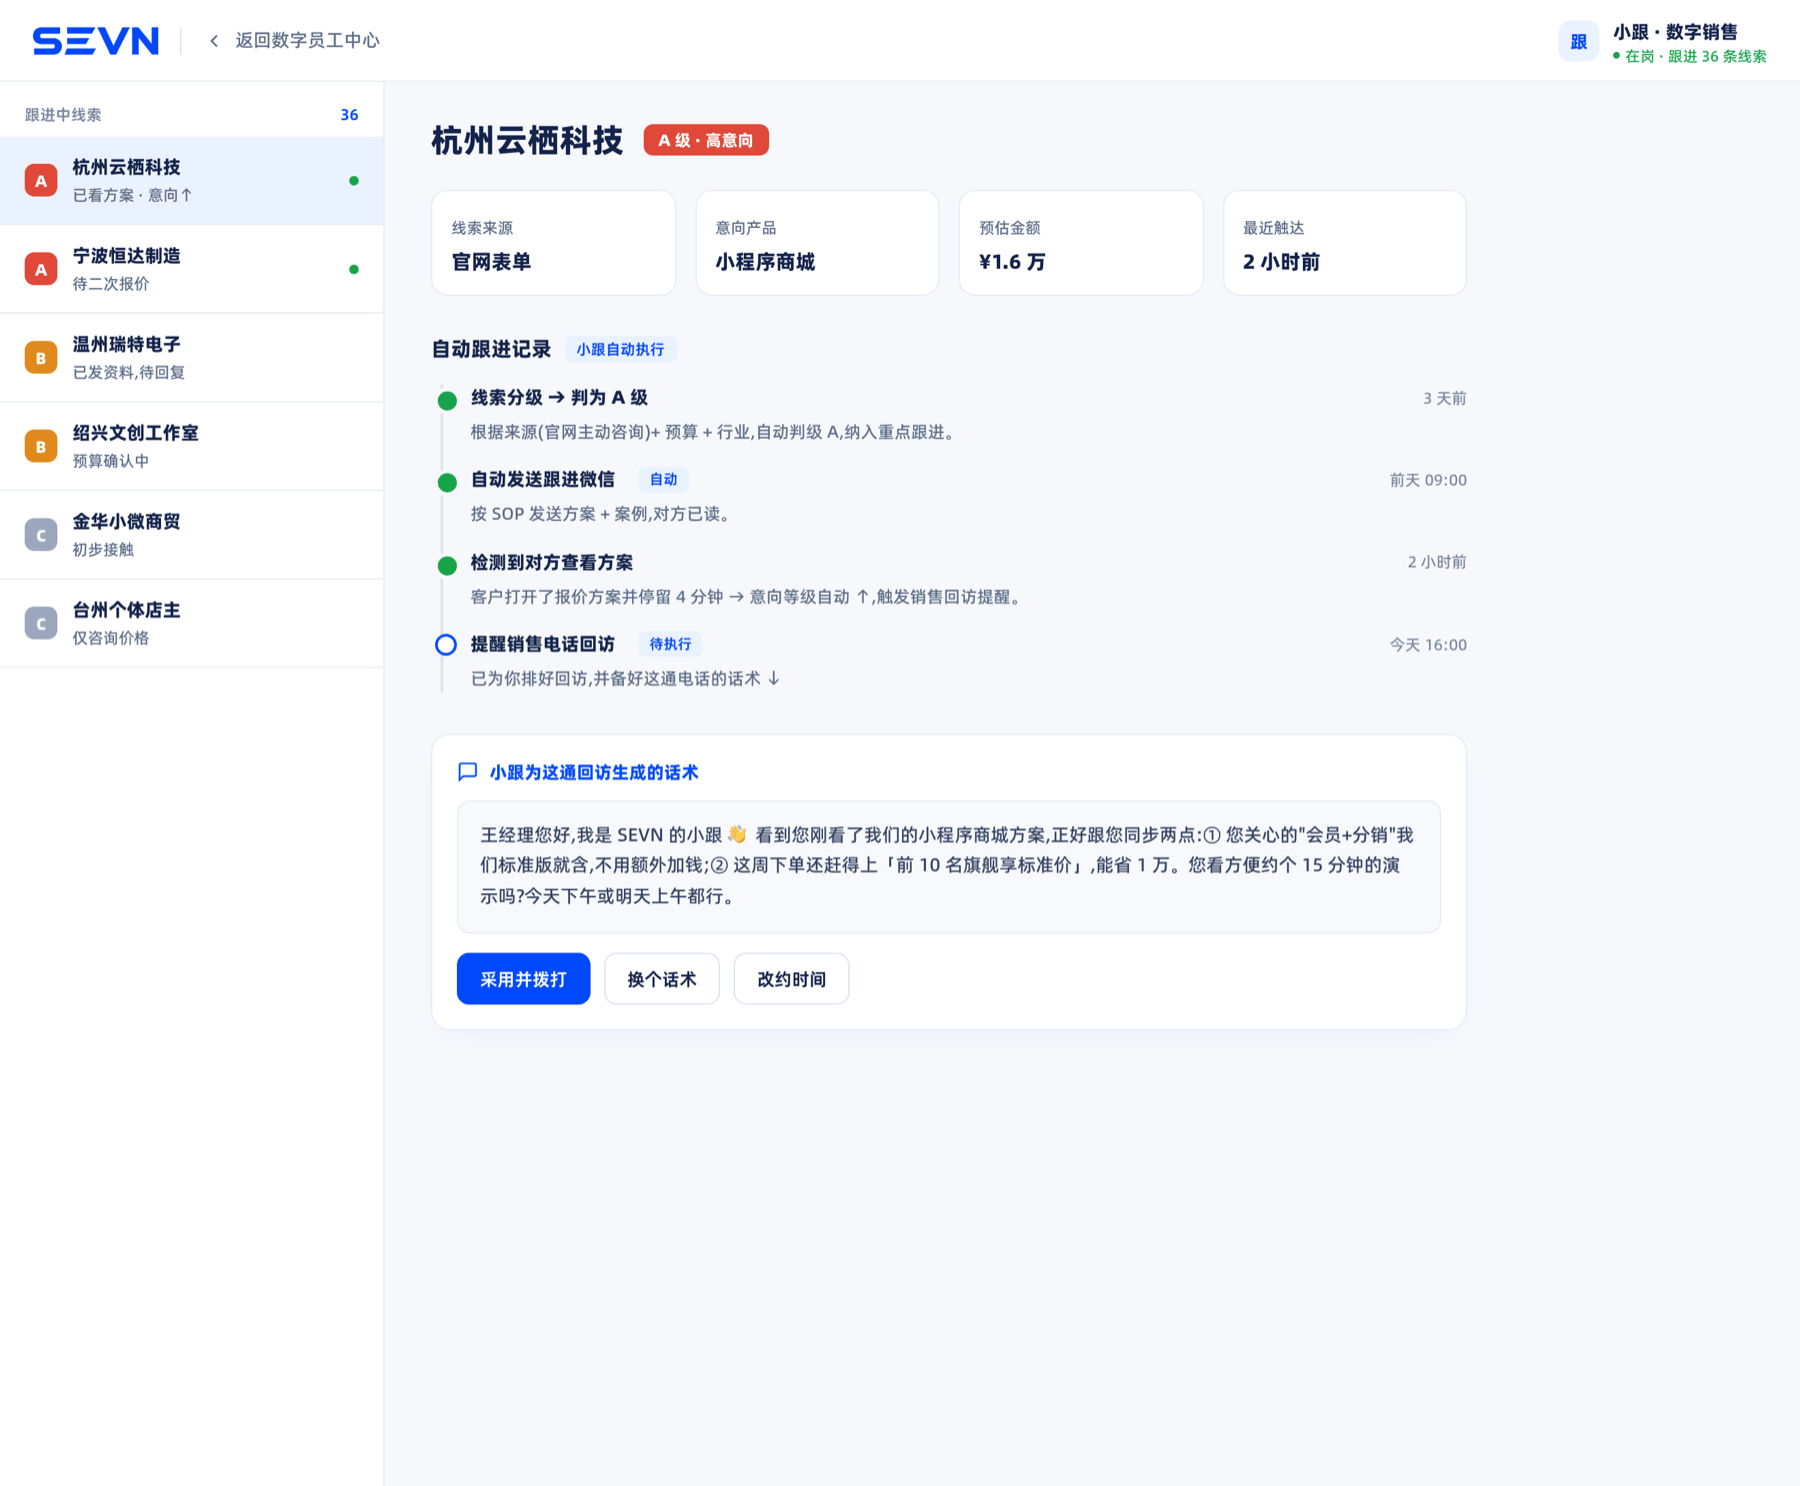
Task: Open the 预估金额 ¥1.6 万 card
Action: click(1081, 243)
